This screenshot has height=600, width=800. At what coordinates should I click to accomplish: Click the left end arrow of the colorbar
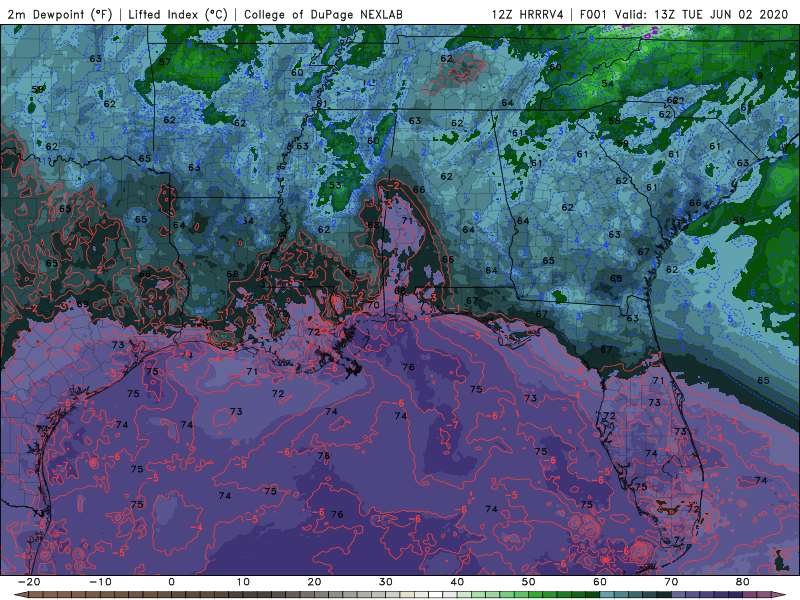(20, 595)
